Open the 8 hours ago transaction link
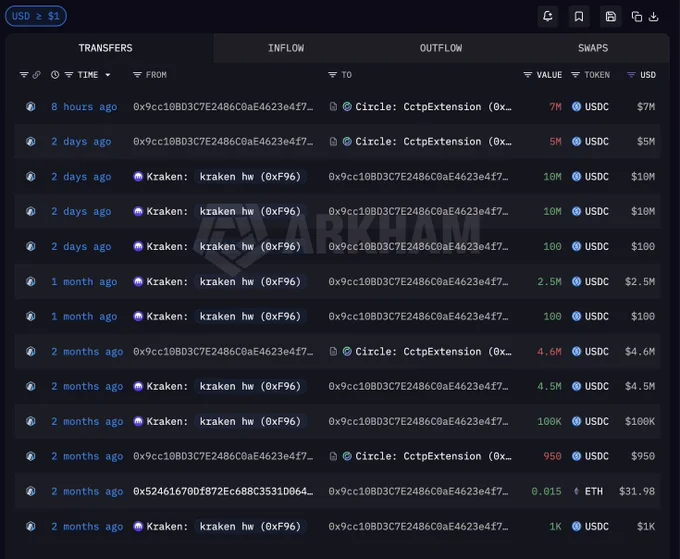 (x=84, y=107)
